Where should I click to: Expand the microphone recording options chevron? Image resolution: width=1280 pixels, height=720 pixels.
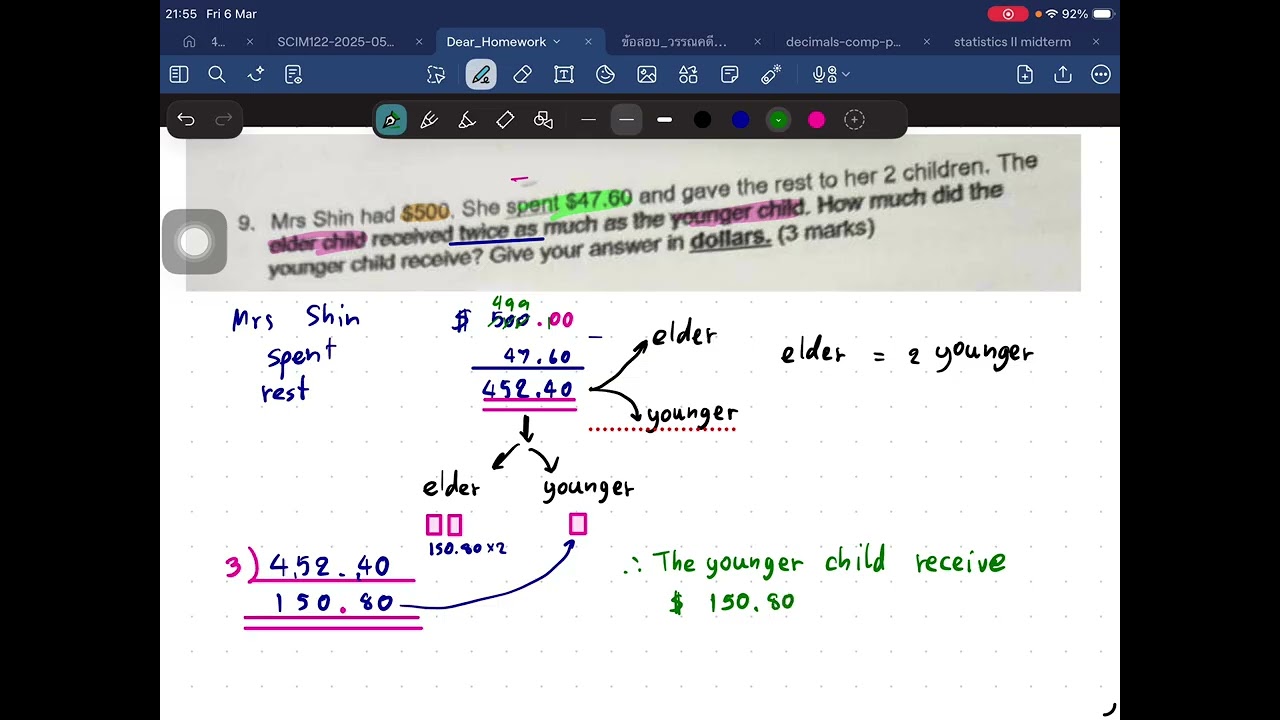846,74
